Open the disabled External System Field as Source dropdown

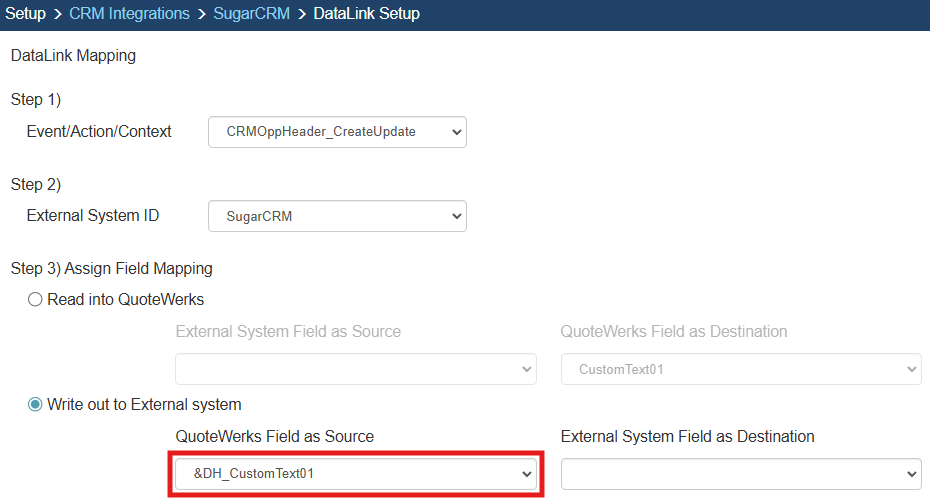click(356, 369)
